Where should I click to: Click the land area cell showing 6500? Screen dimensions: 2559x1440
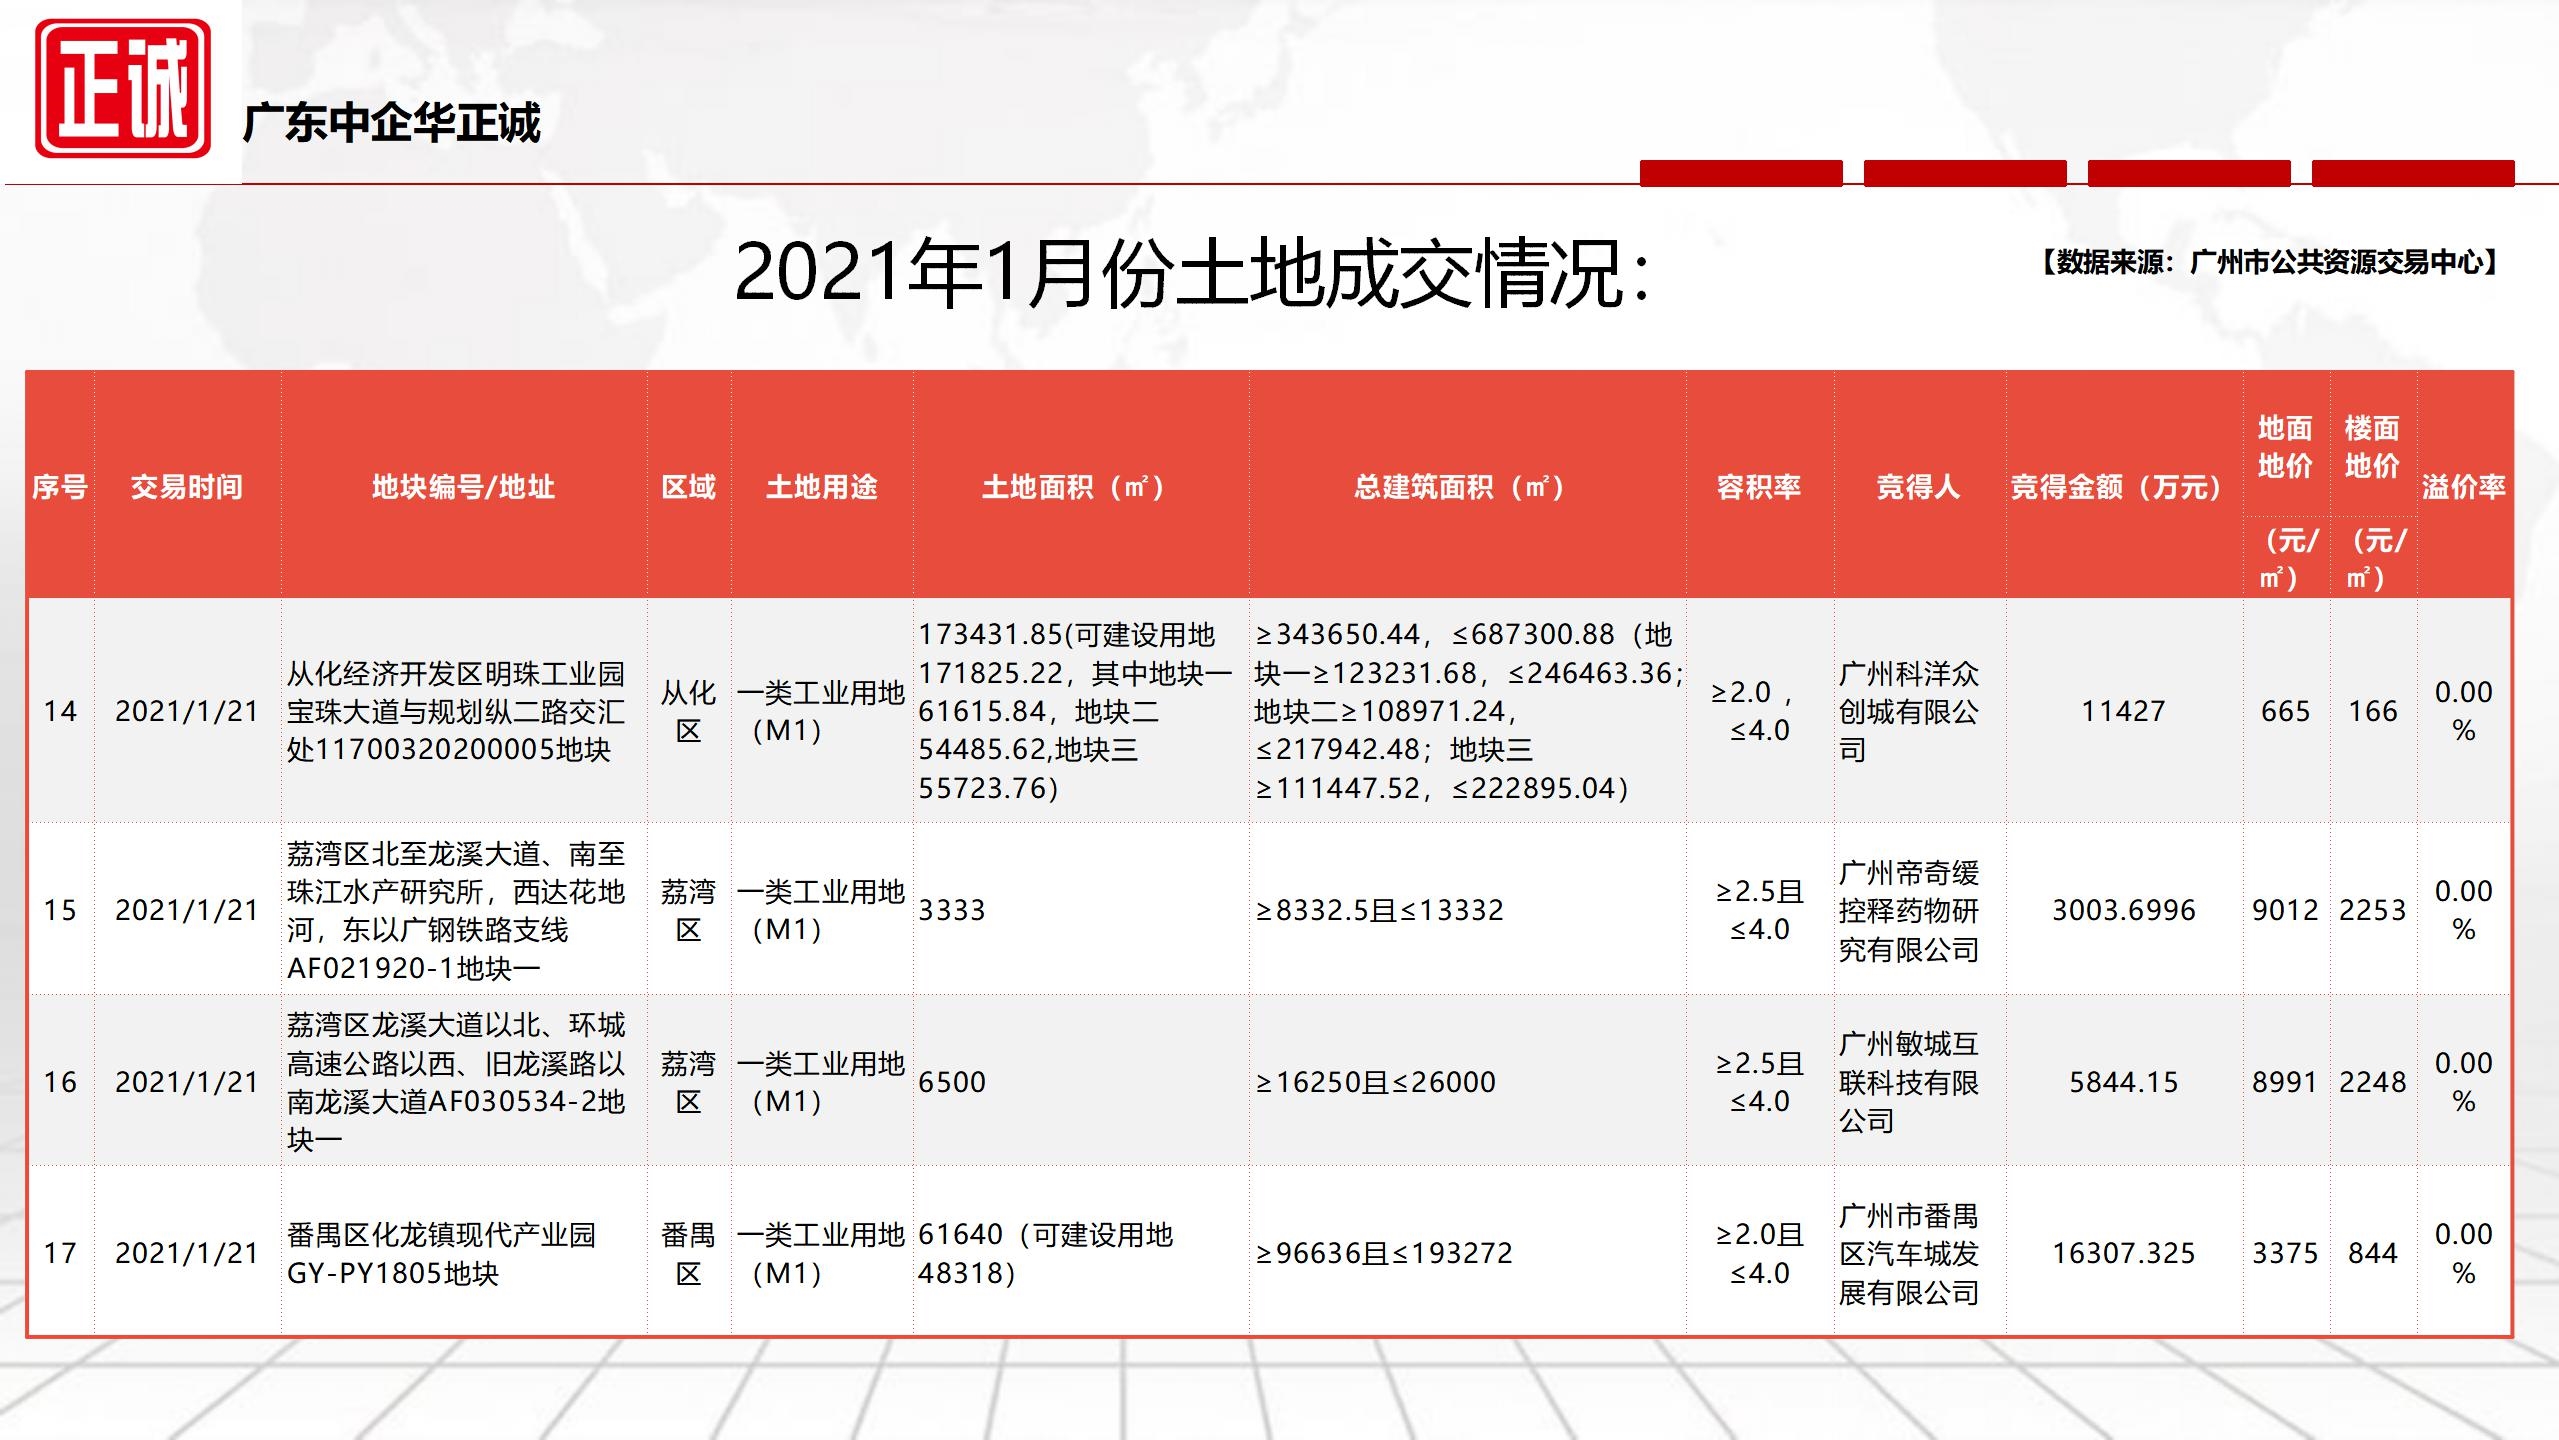pyautogui.click(x=952, y=1082)
